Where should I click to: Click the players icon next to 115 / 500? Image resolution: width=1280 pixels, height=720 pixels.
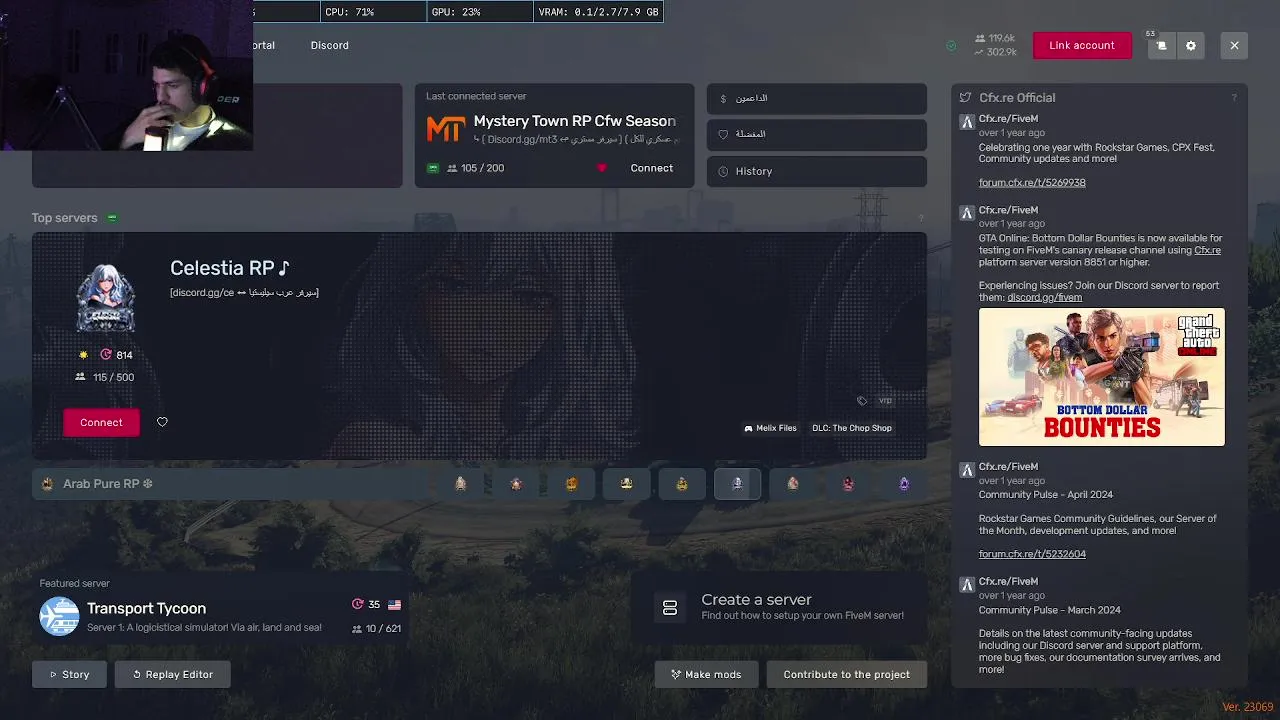click(80, 377)
